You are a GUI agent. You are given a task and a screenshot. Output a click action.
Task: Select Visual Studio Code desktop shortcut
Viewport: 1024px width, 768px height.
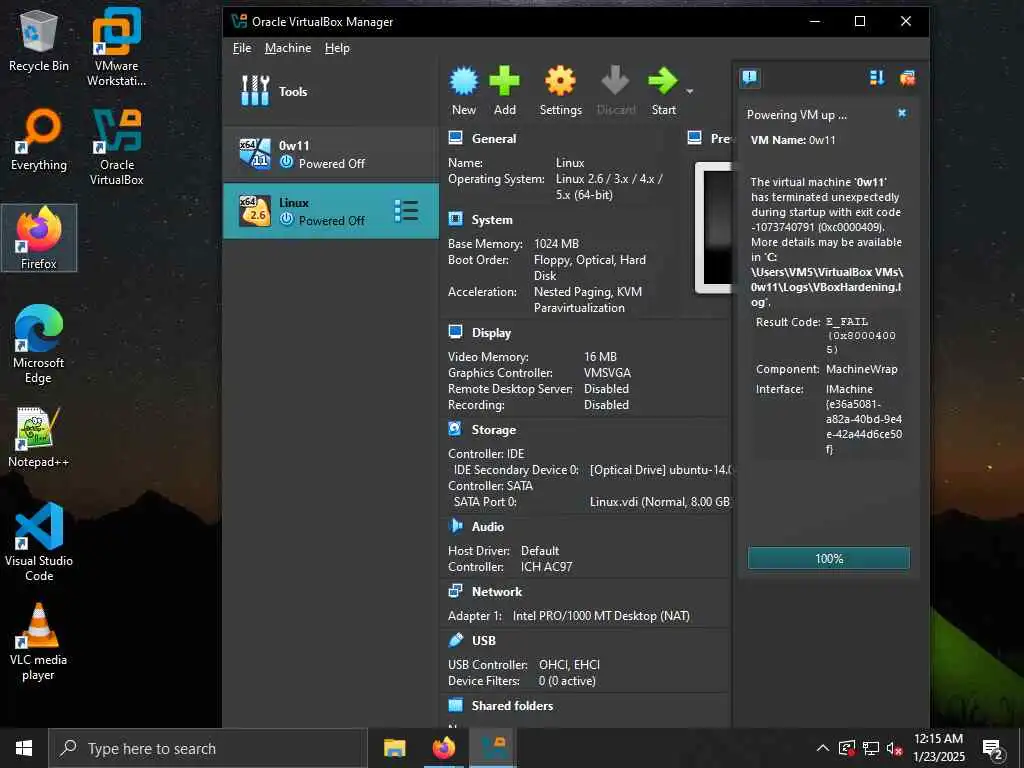pos(39,541)
